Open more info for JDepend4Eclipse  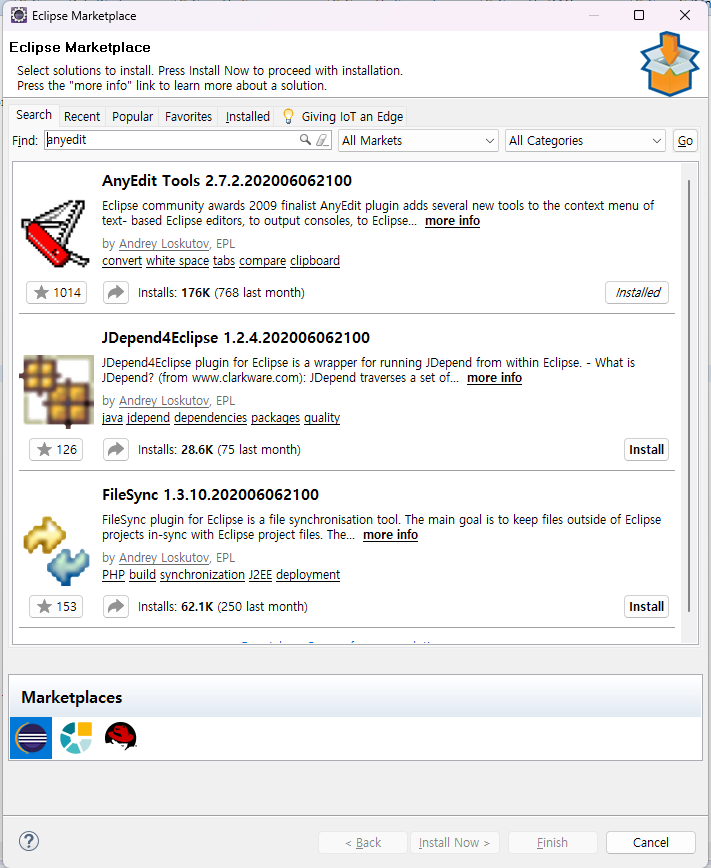tap(494, 378)
